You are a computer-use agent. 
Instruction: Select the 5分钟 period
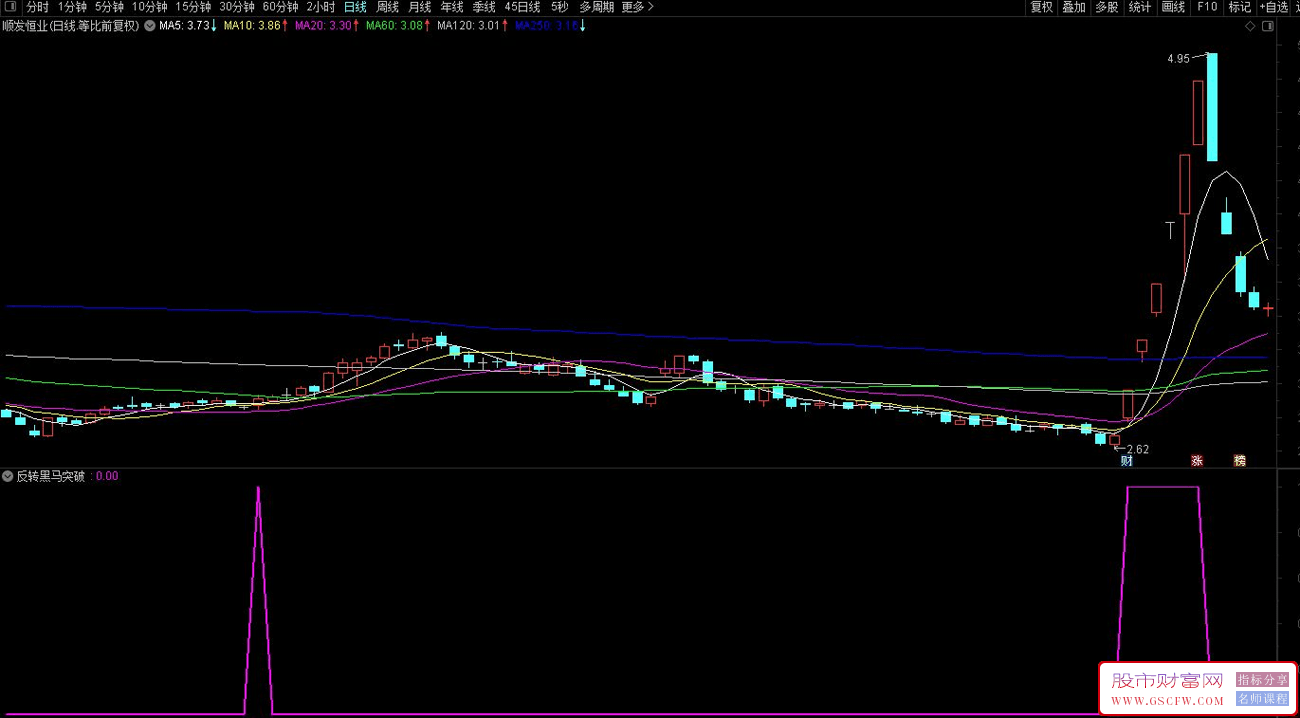coord(109,7)
